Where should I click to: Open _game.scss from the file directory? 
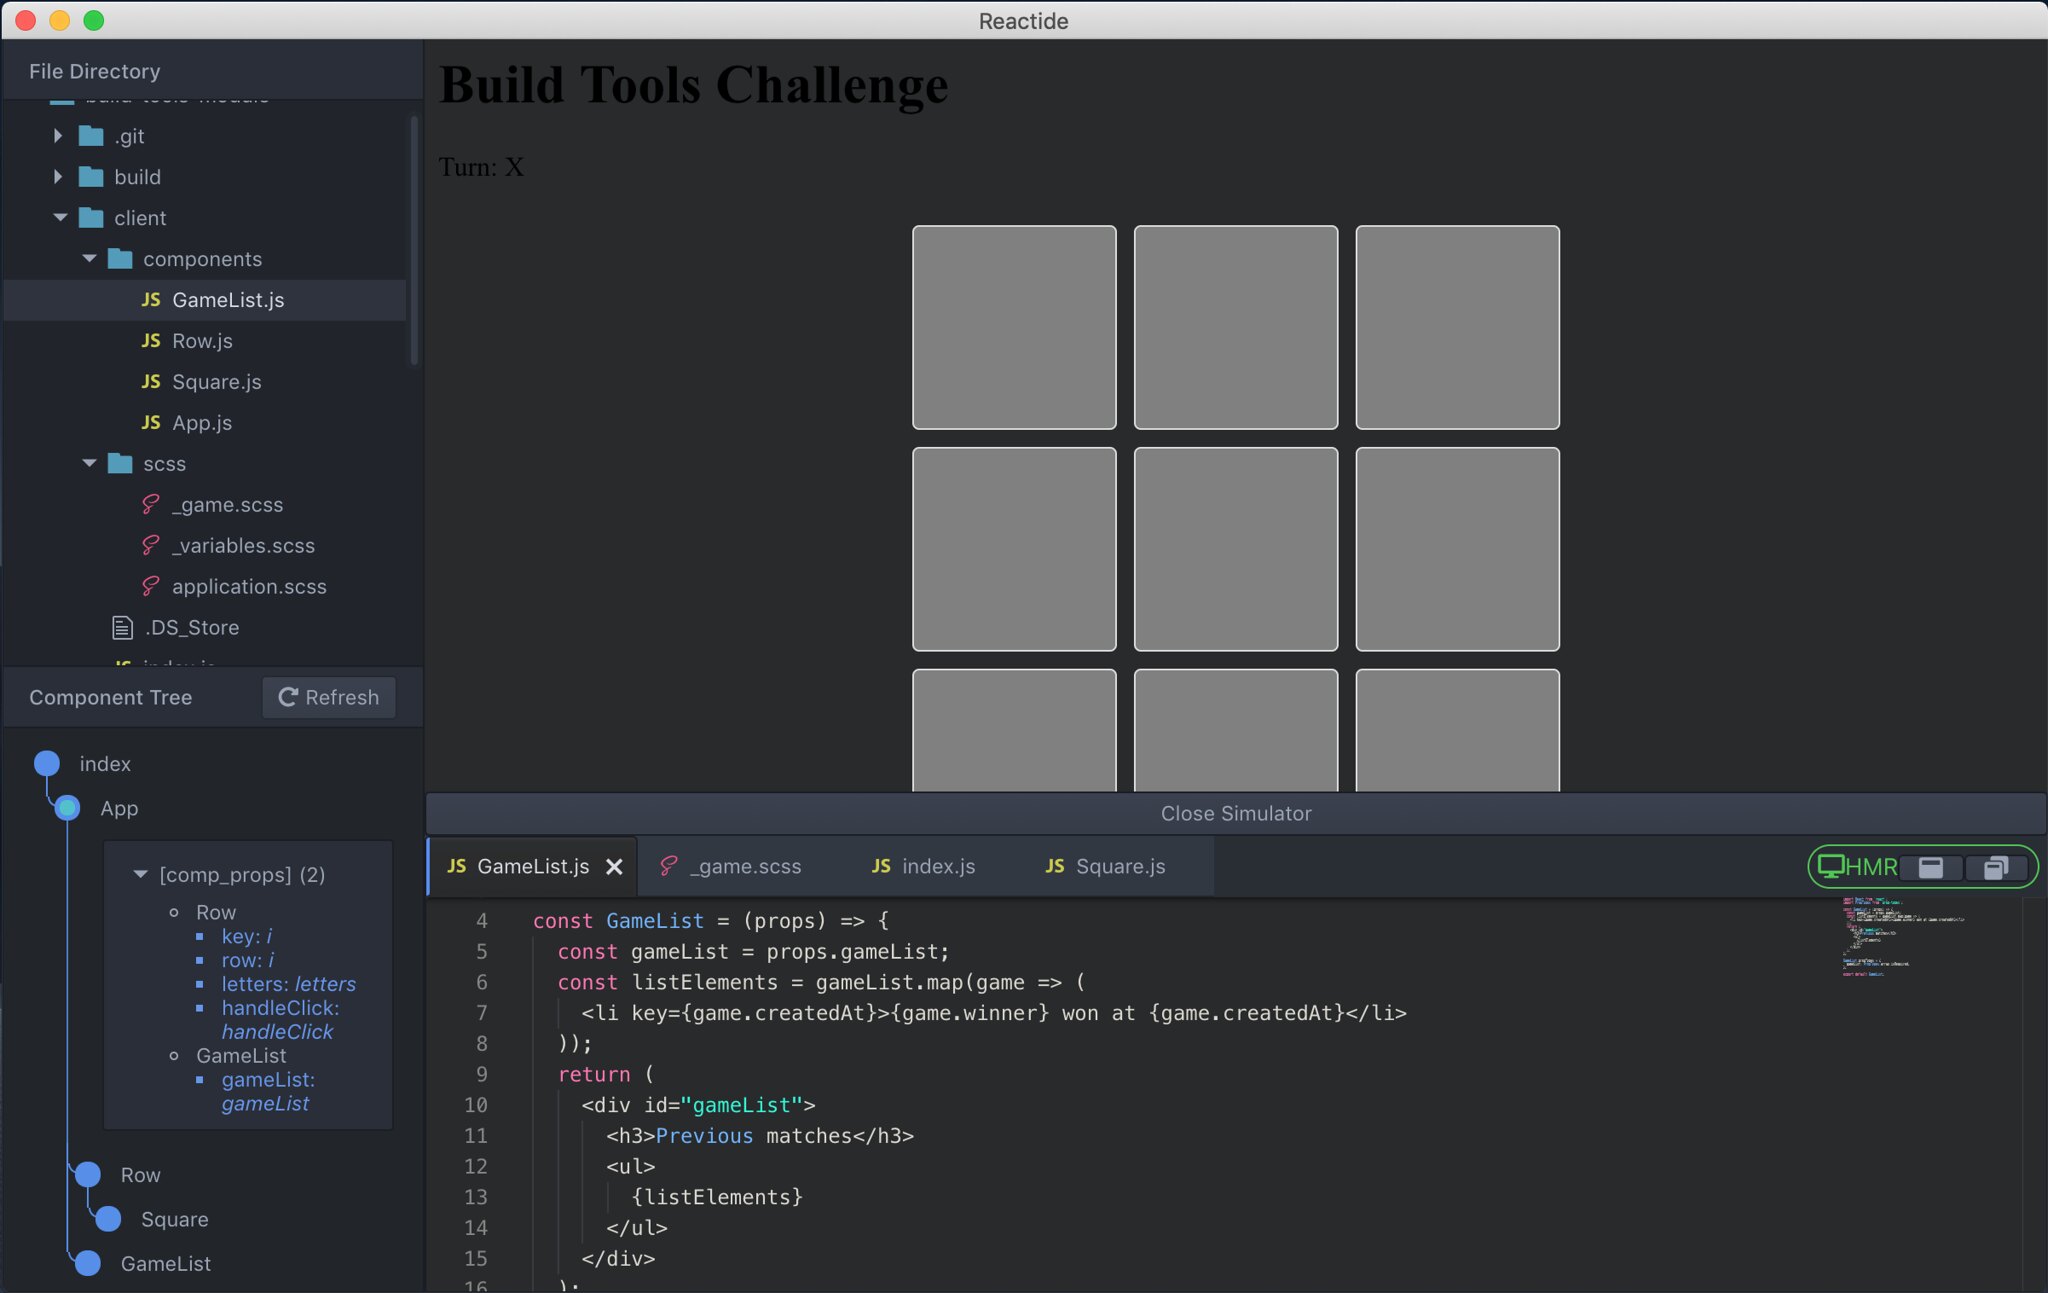(205, 505)
